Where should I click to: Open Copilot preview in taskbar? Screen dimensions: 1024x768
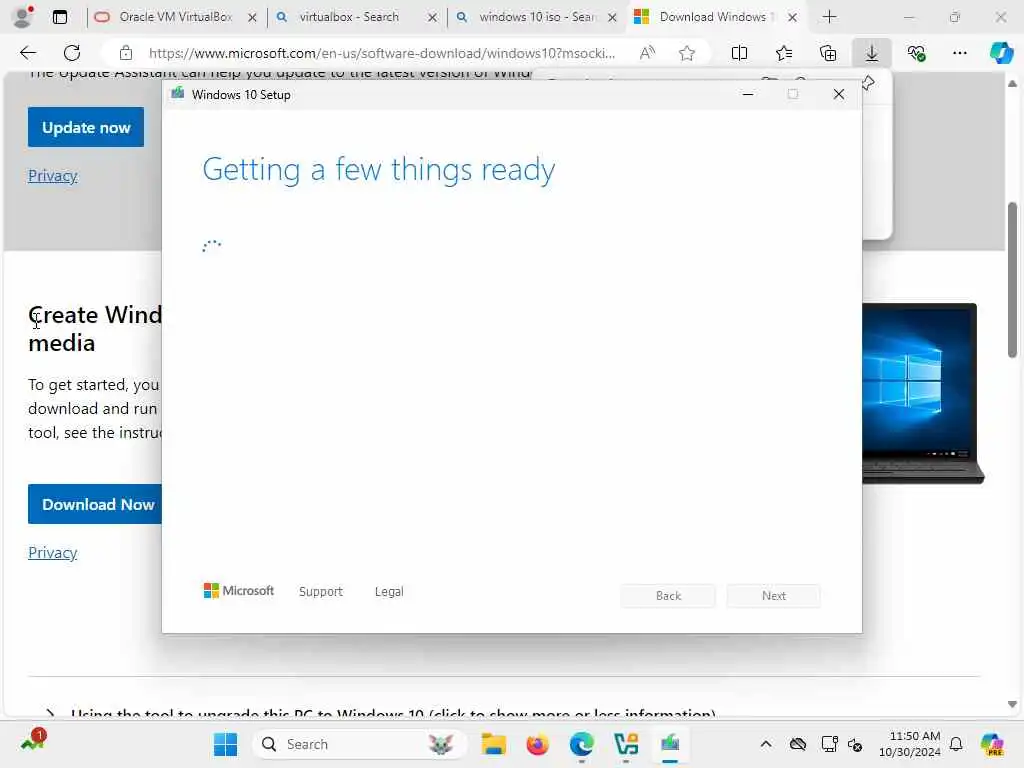(992, 744)
